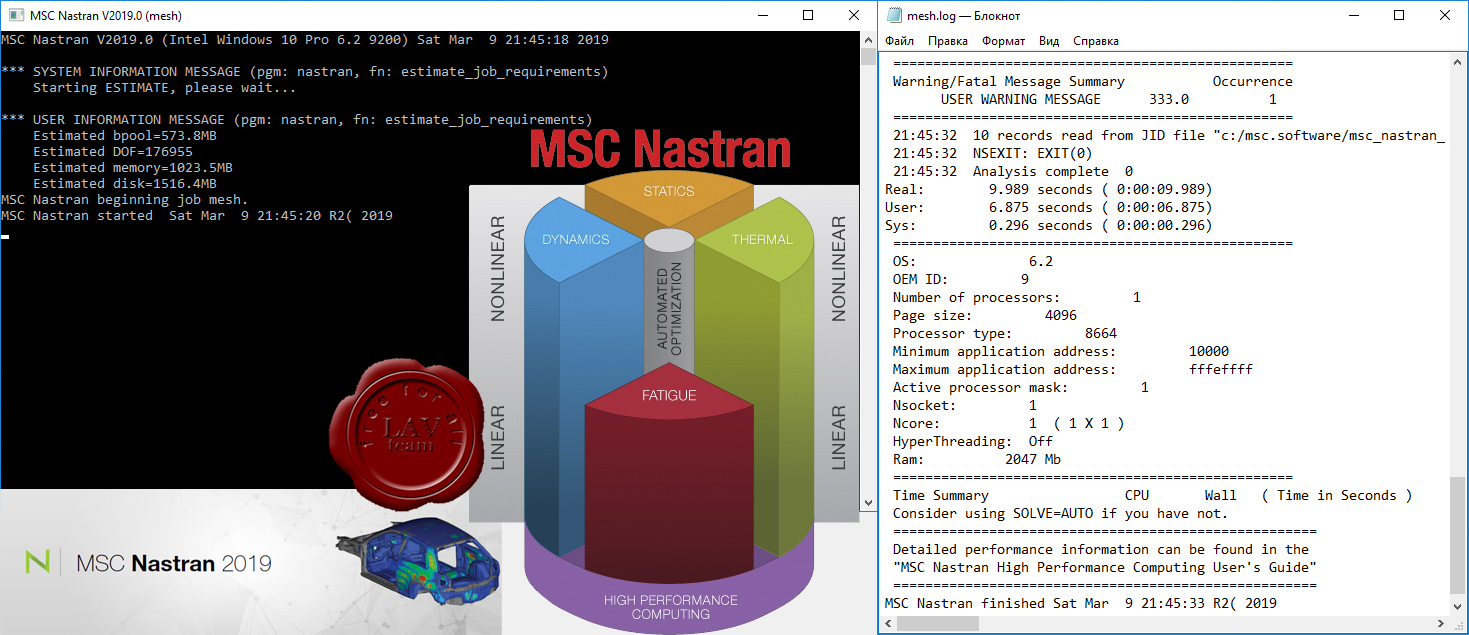Viewport: 1469px width, 635px height.
Task: Open the Файл menu in Notepad
Action: 899,41
